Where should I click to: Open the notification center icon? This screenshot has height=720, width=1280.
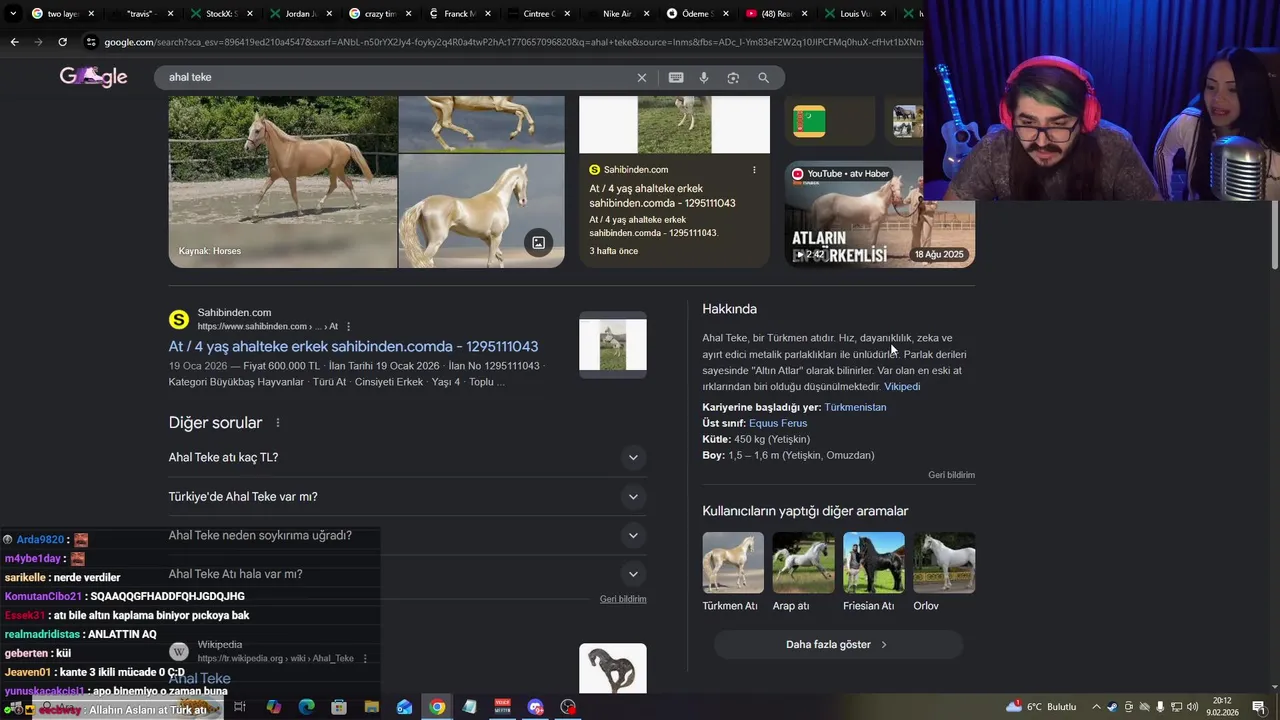(x=1258, y=707)
